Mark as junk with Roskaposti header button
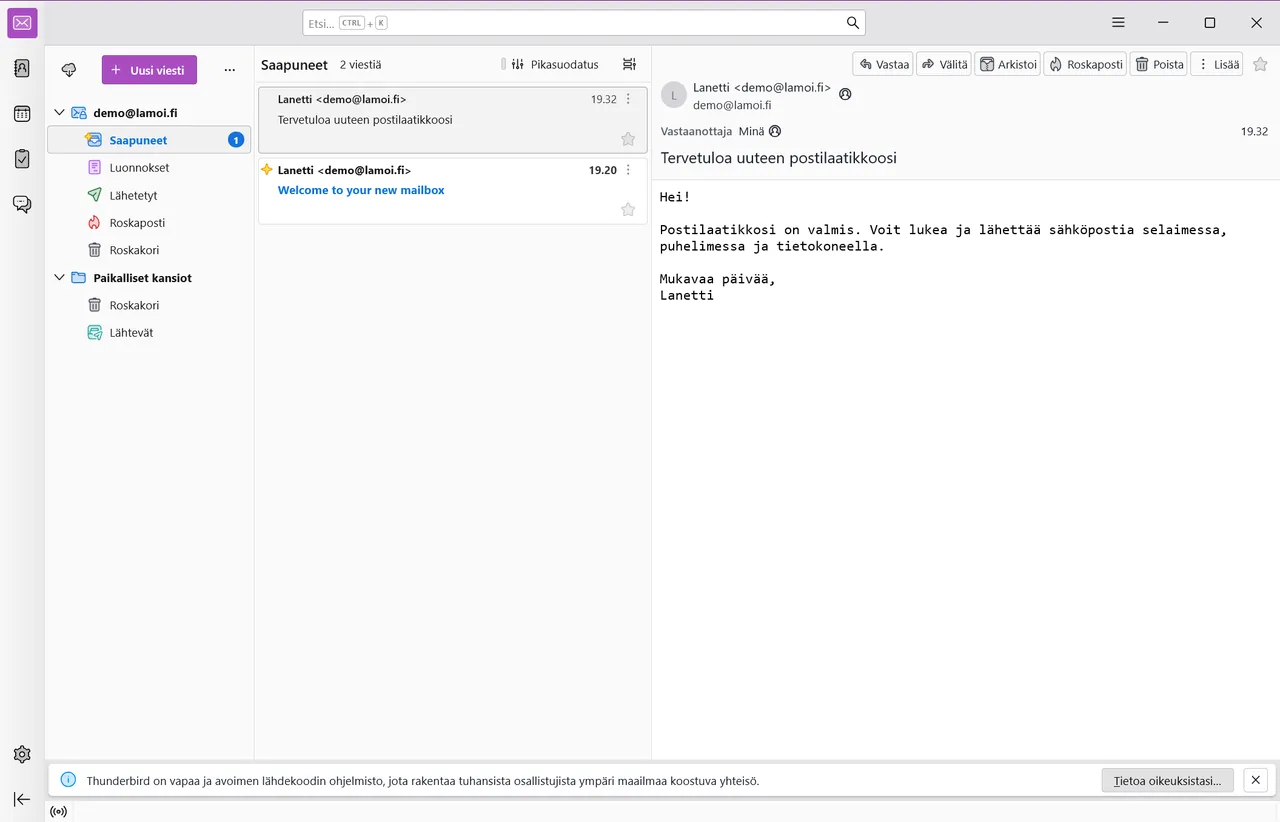Viewport: 1280px width, 822px height. pyautogui.click(x=1085, y=64)
